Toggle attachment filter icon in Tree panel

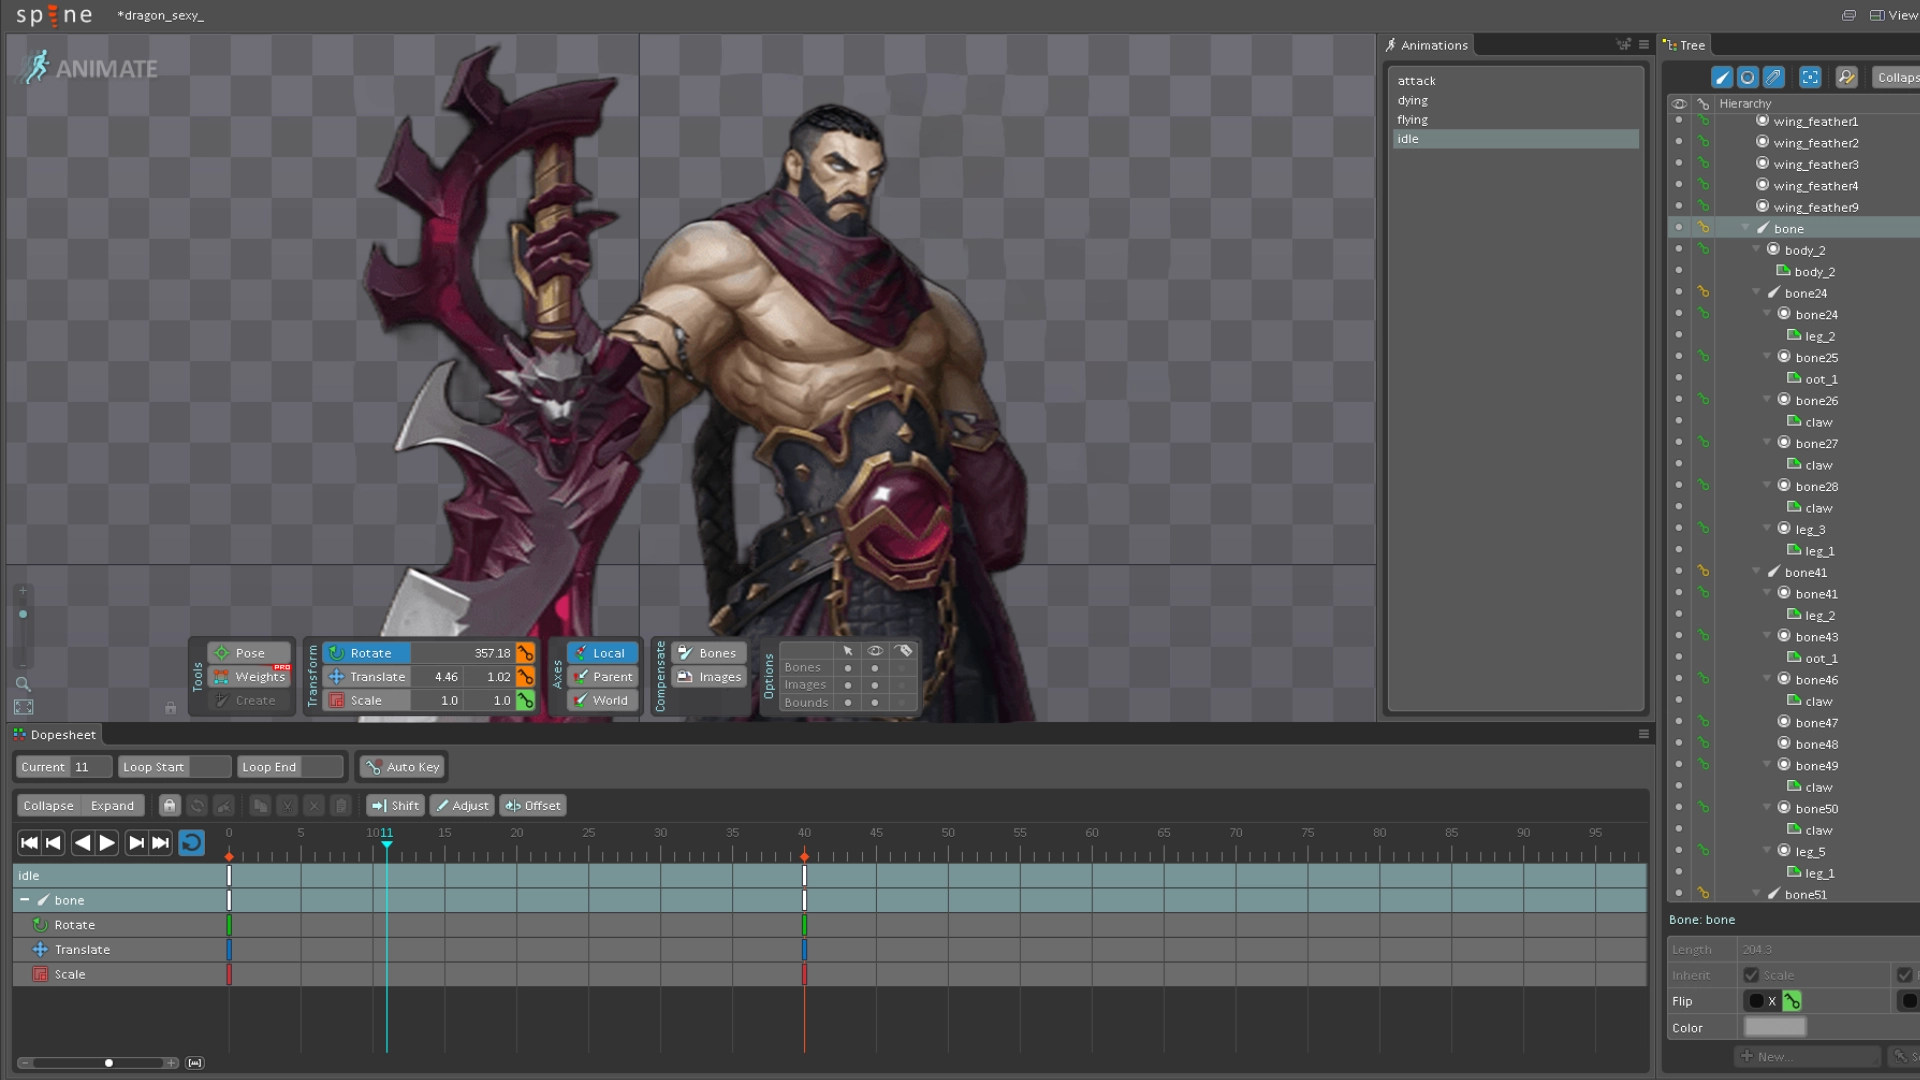tap(1774, 77)
